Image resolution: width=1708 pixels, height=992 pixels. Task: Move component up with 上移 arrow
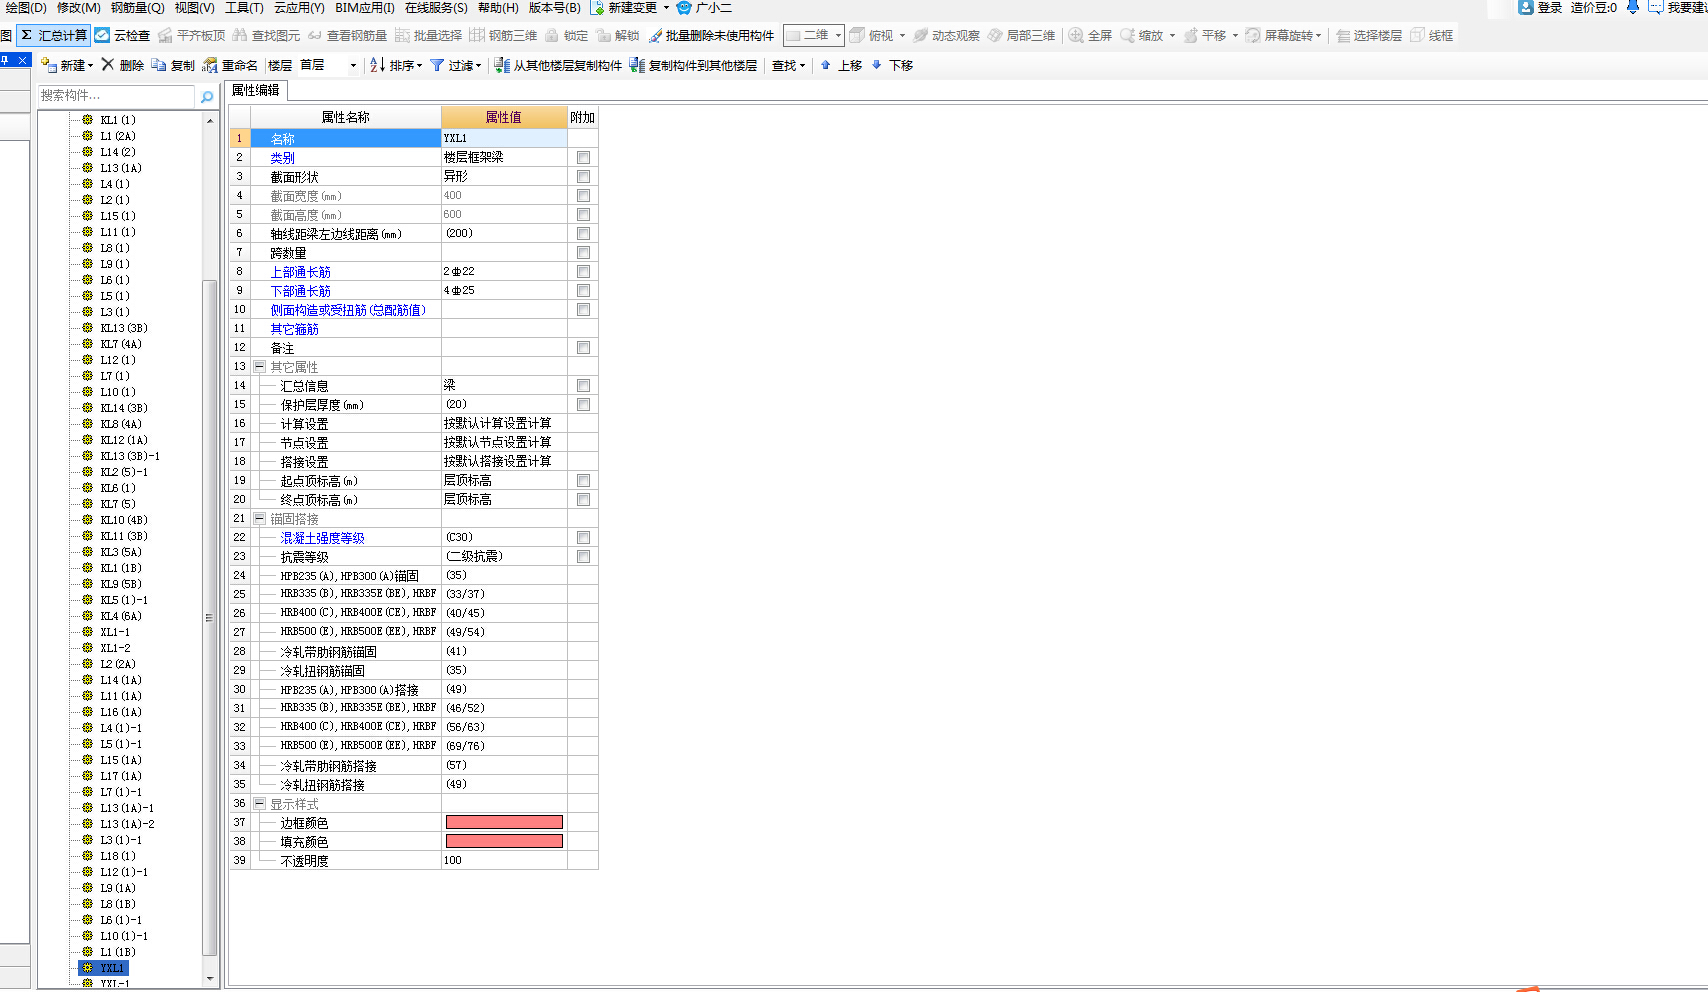click(x=826, y=65)
